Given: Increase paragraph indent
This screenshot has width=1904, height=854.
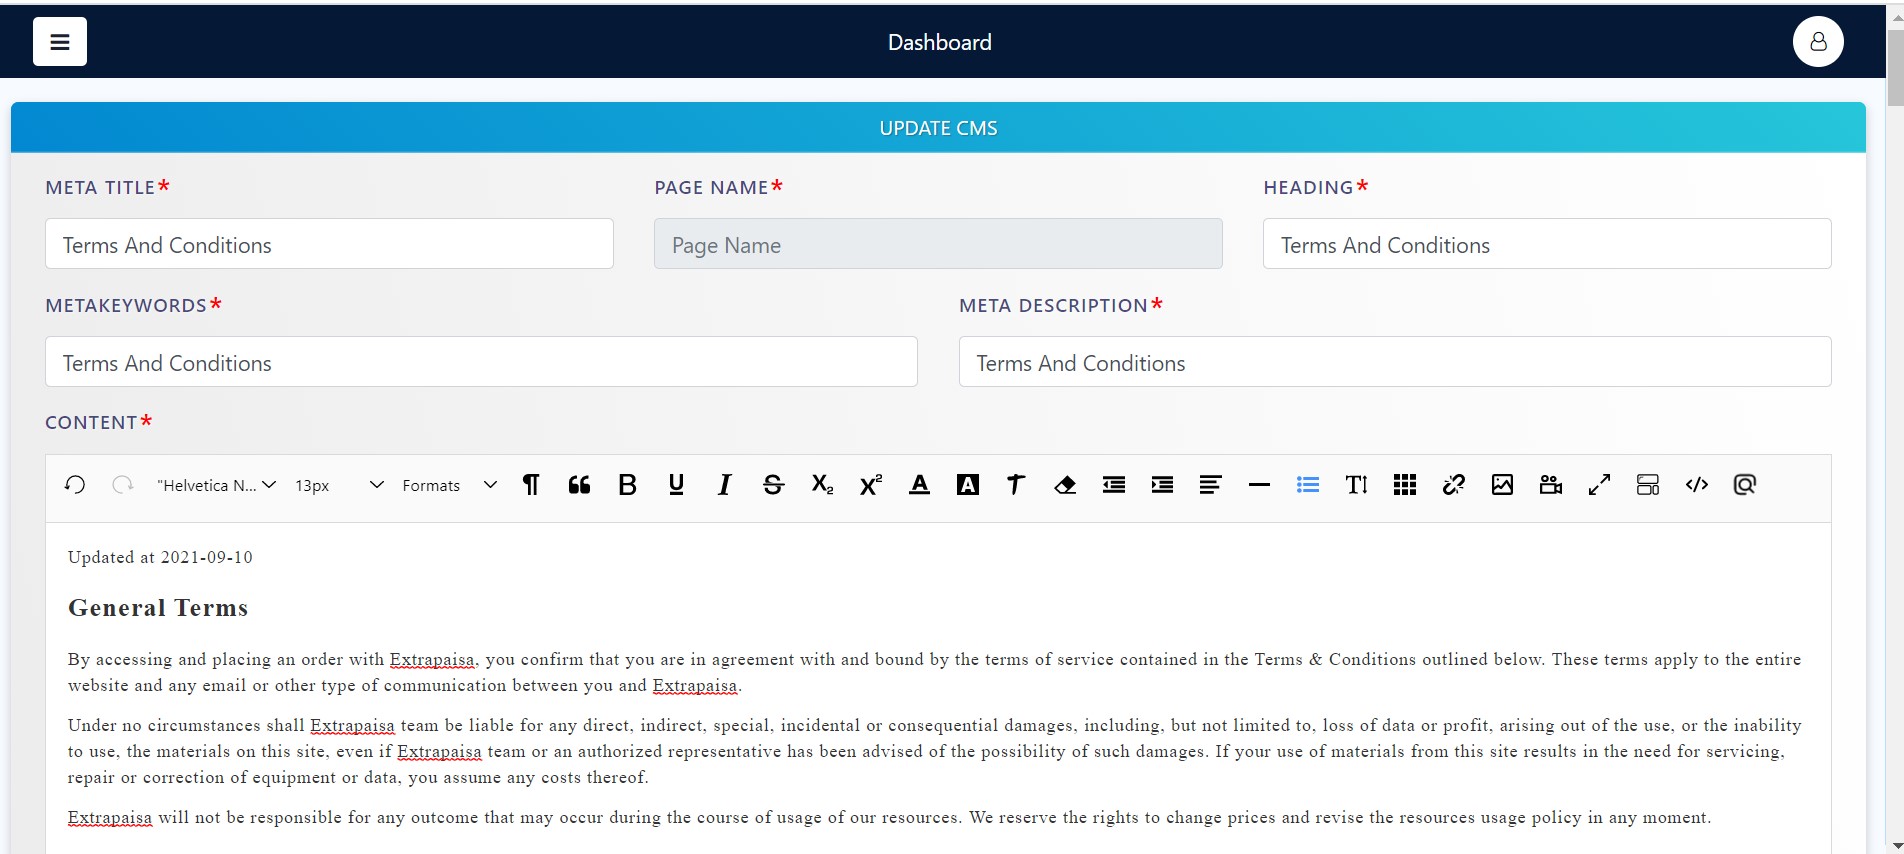Looking at the screenshot, I should coord(1162,485).
